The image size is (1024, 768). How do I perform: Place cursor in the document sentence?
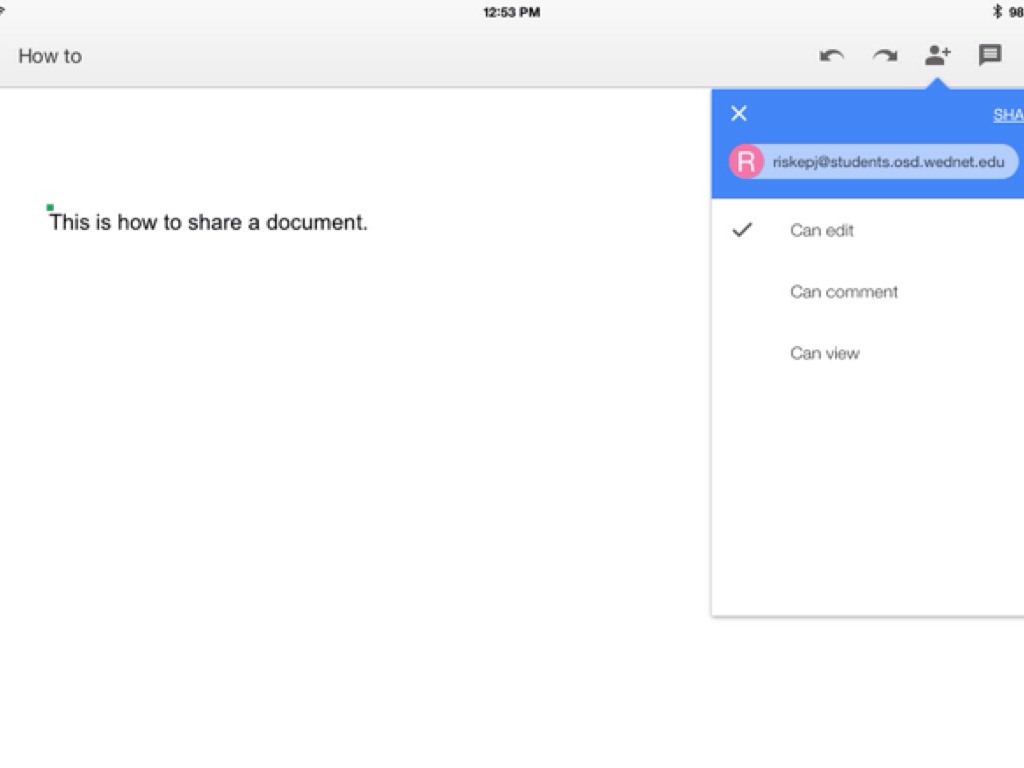coord(208,223)
